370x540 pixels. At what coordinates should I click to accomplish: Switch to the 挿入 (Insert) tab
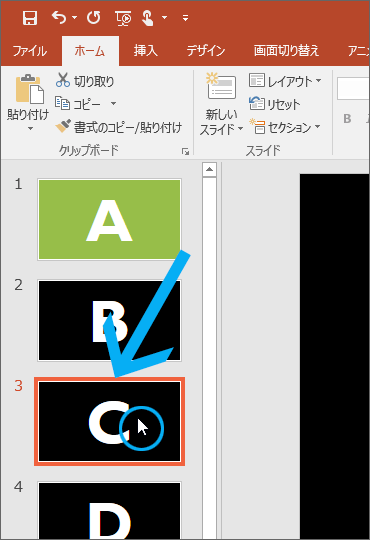145,51
